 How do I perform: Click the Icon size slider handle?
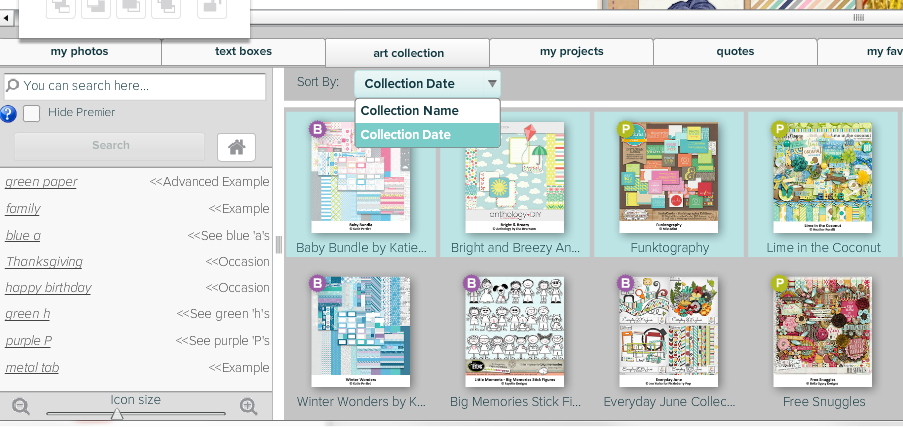[117, 413]
